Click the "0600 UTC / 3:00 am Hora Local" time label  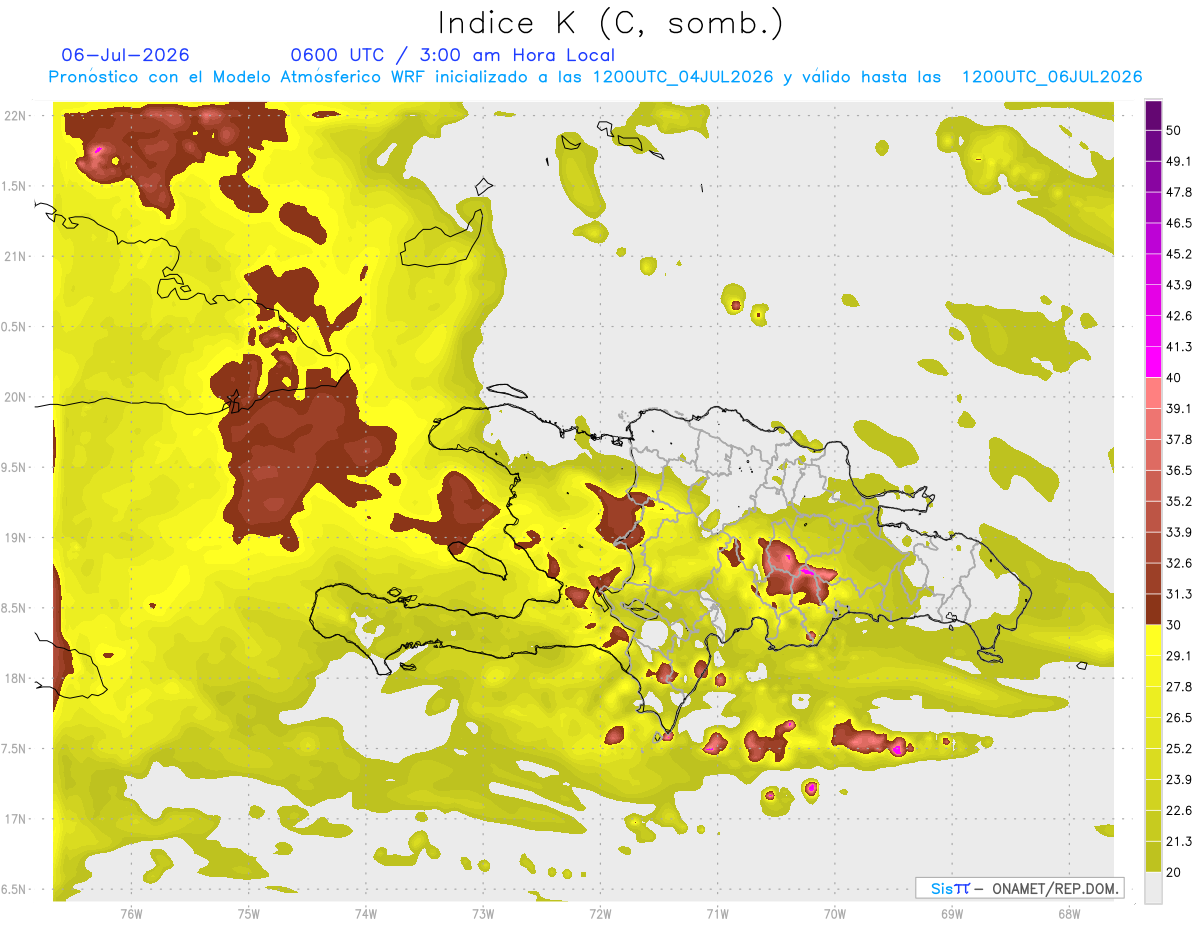tap(452, 55)
